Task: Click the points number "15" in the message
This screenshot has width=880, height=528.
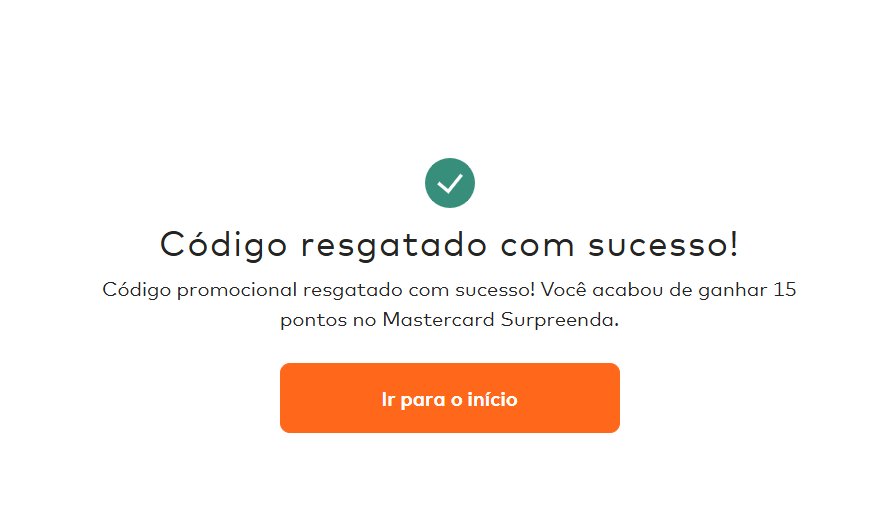Action: coord(785,290)
